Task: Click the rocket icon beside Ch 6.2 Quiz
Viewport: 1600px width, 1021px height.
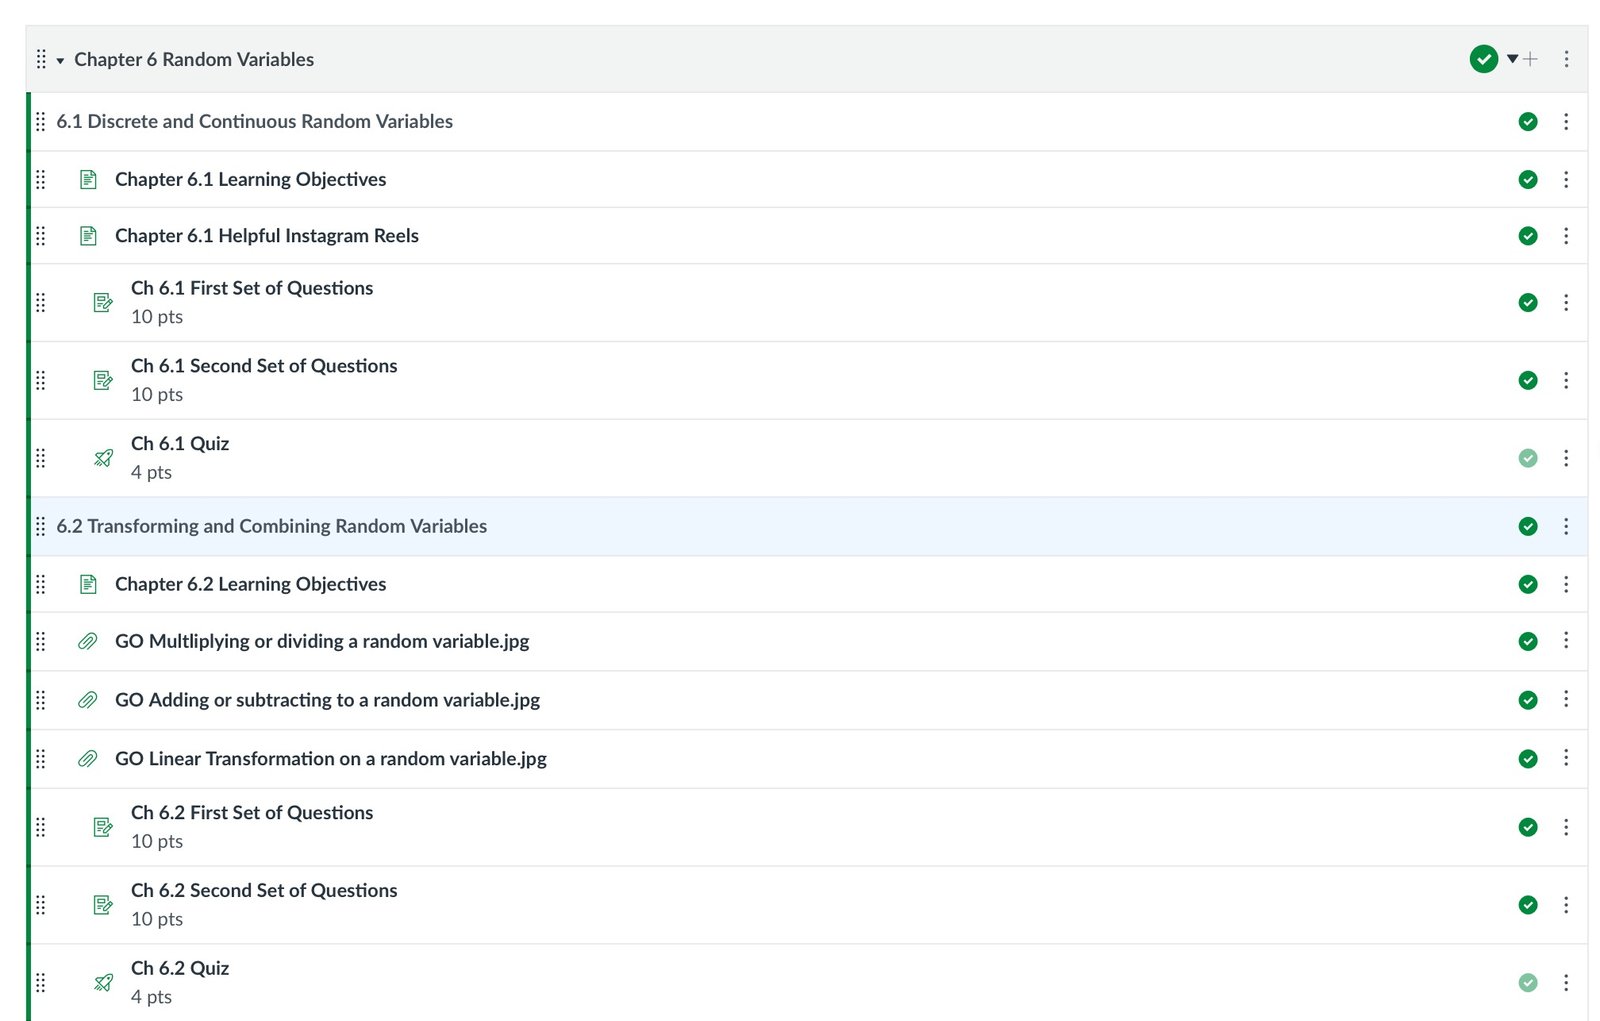Action: click(103, 983)
